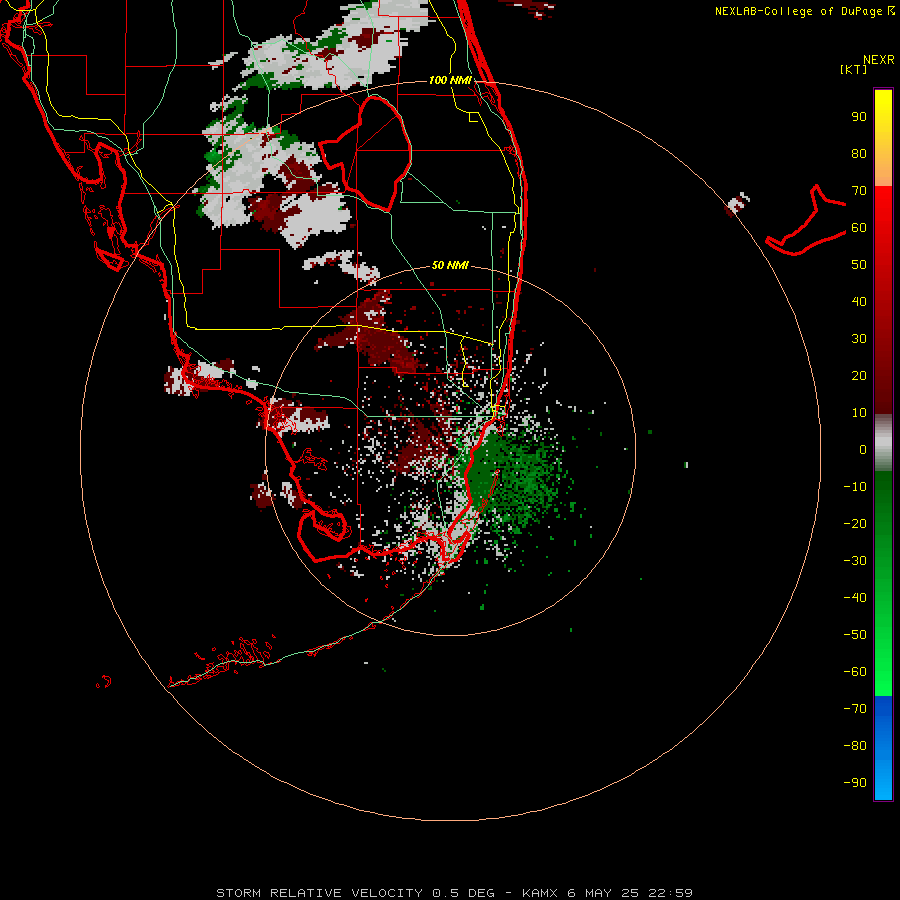
Task: Click the -60 value on the velocity scale
Action: click(855, 672)
